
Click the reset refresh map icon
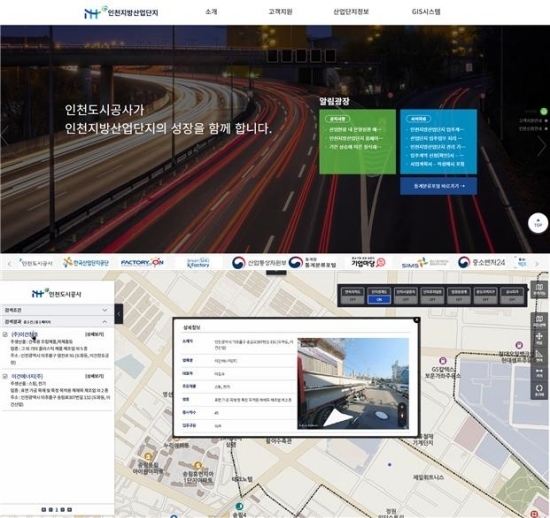click(x=539, y=390)
